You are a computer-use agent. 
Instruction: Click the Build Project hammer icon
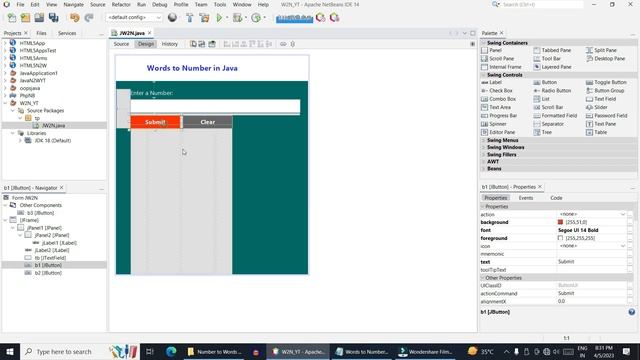pyautogui.click(x=190, y=18)
